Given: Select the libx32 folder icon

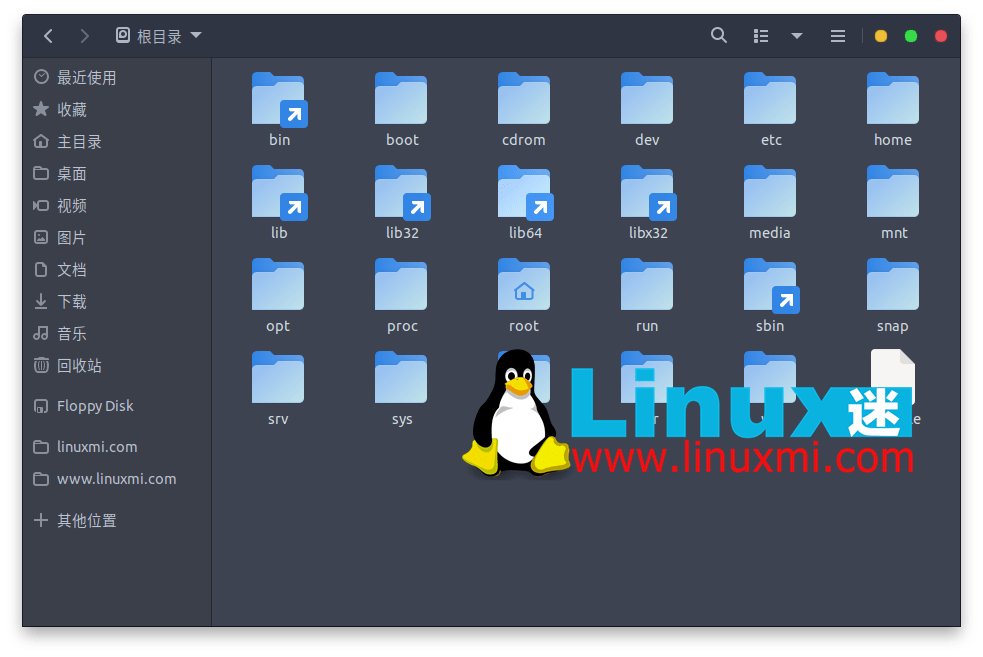Looking at the screenshot, I should (x=647, y=192).
